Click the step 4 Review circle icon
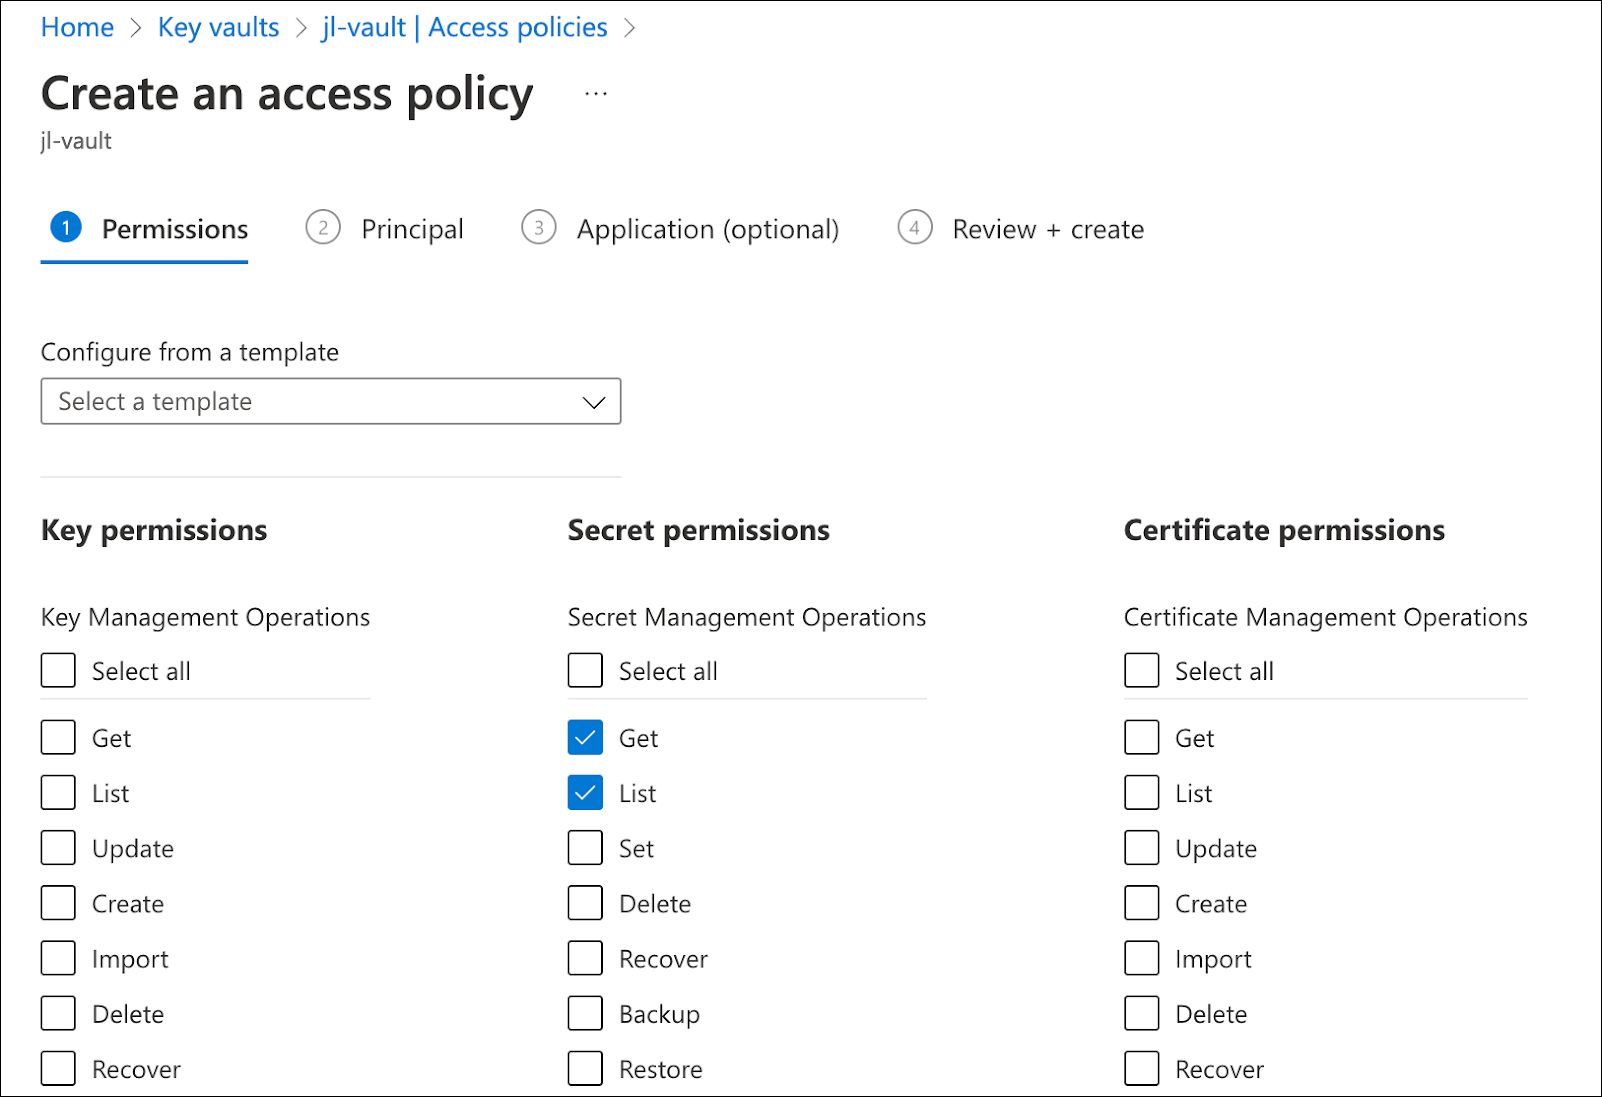Viewport: 1602px width, 1097px height. (914, 228)
